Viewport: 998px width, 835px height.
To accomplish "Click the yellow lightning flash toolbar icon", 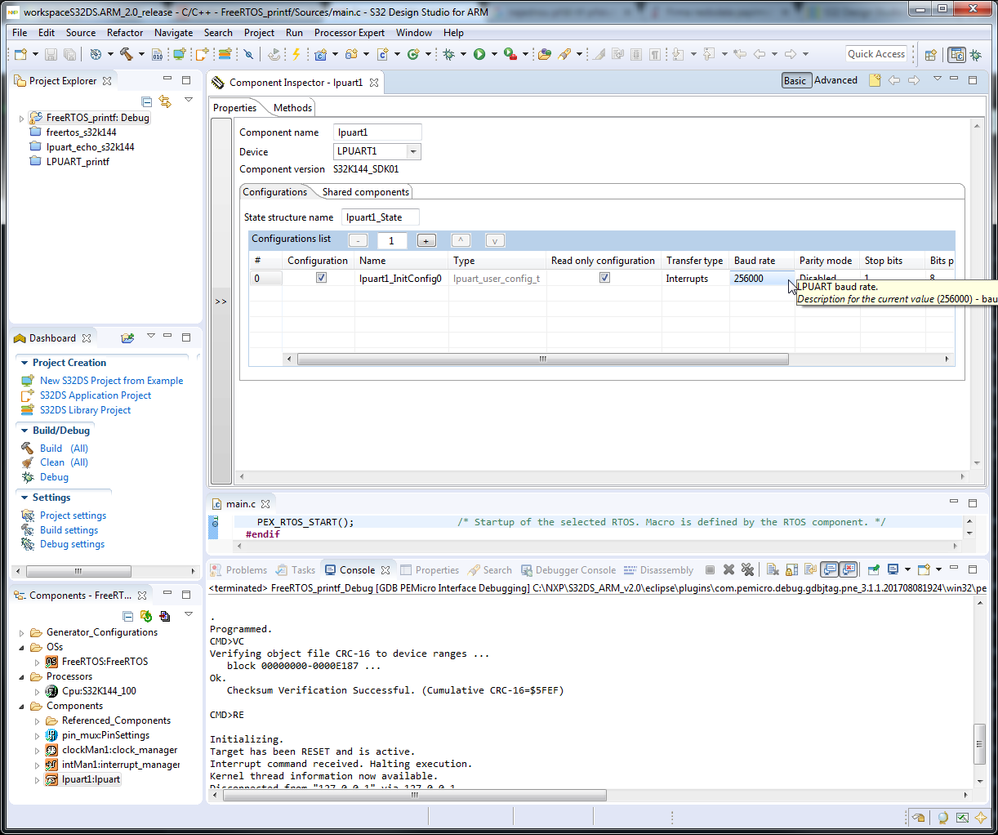I will [296, 55].
